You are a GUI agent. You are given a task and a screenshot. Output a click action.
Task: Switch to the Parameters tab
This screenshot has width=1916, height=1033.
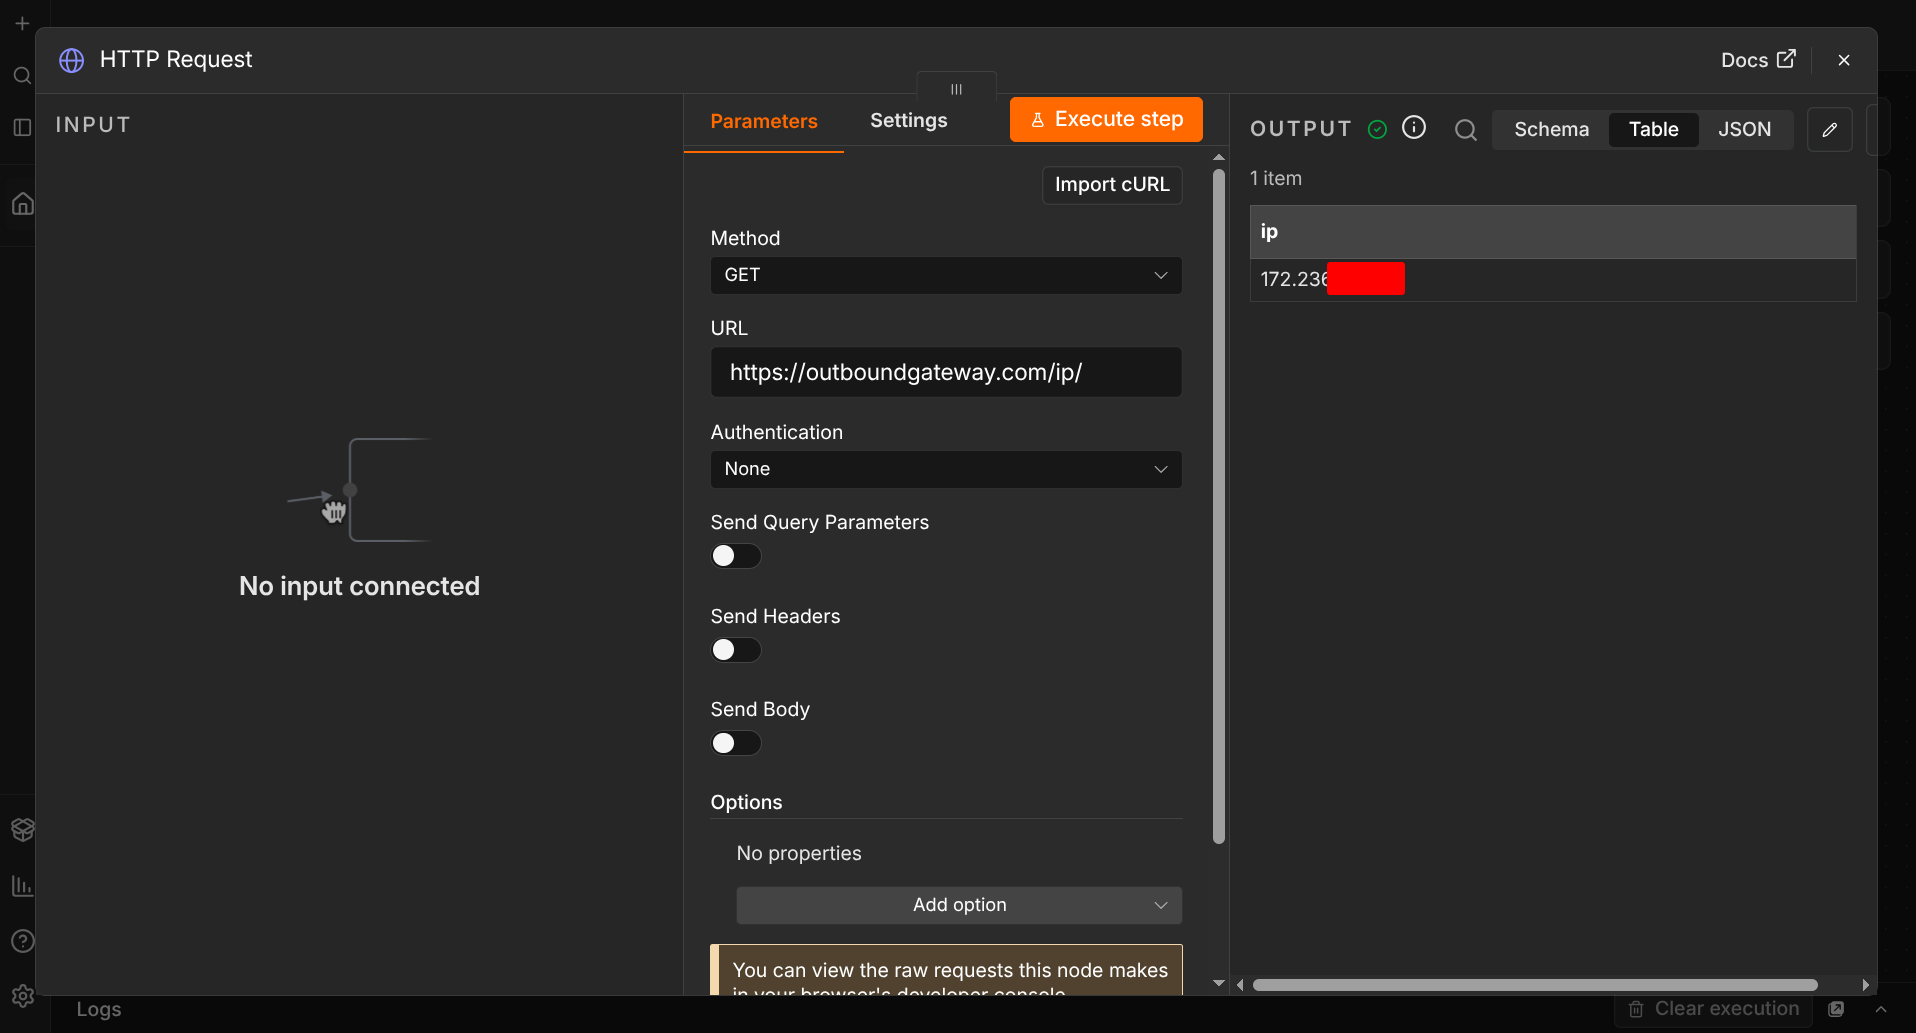(764, 121)
